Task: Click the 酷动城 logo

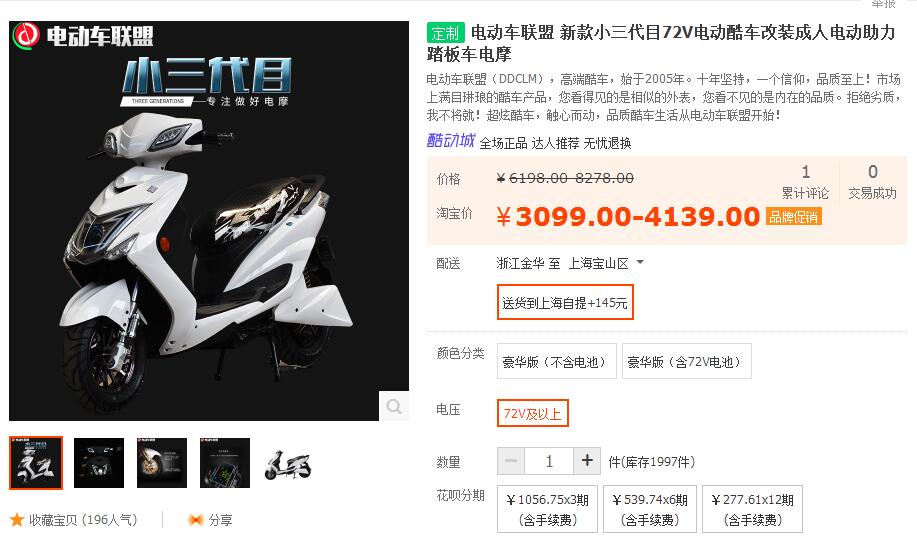Action: point(450,140)
